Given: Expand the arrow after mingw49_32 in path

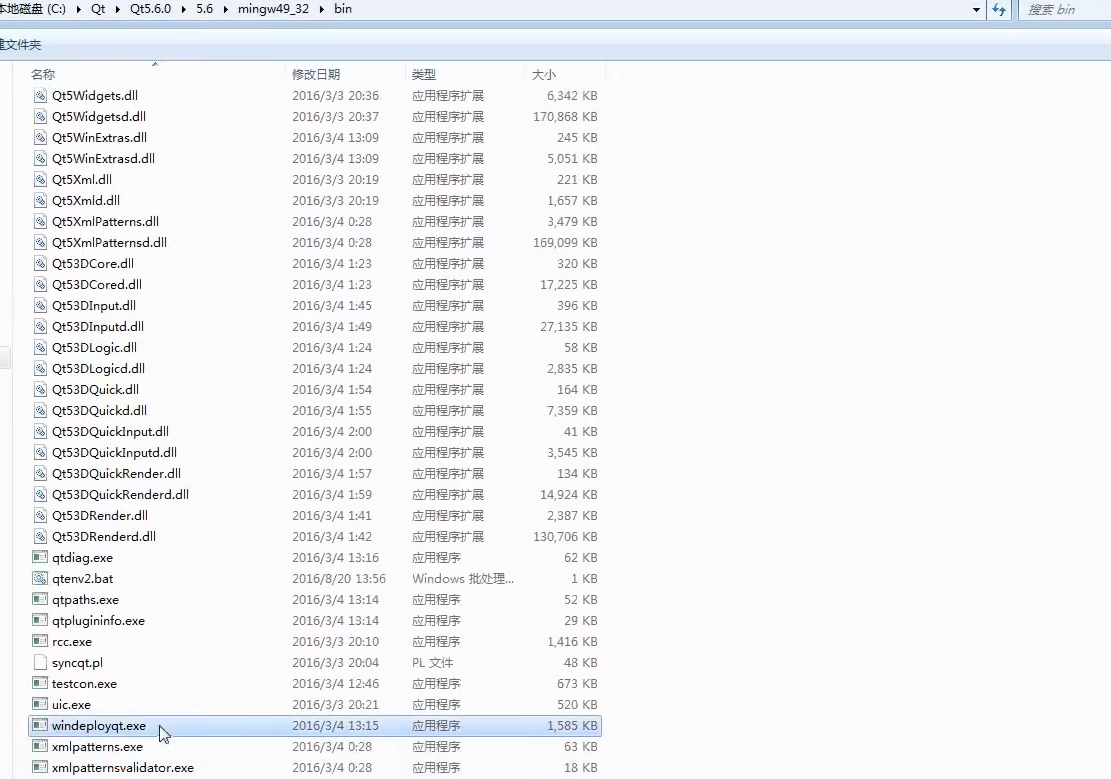Looking at the screenshot, I should click(x=322, y=10).
